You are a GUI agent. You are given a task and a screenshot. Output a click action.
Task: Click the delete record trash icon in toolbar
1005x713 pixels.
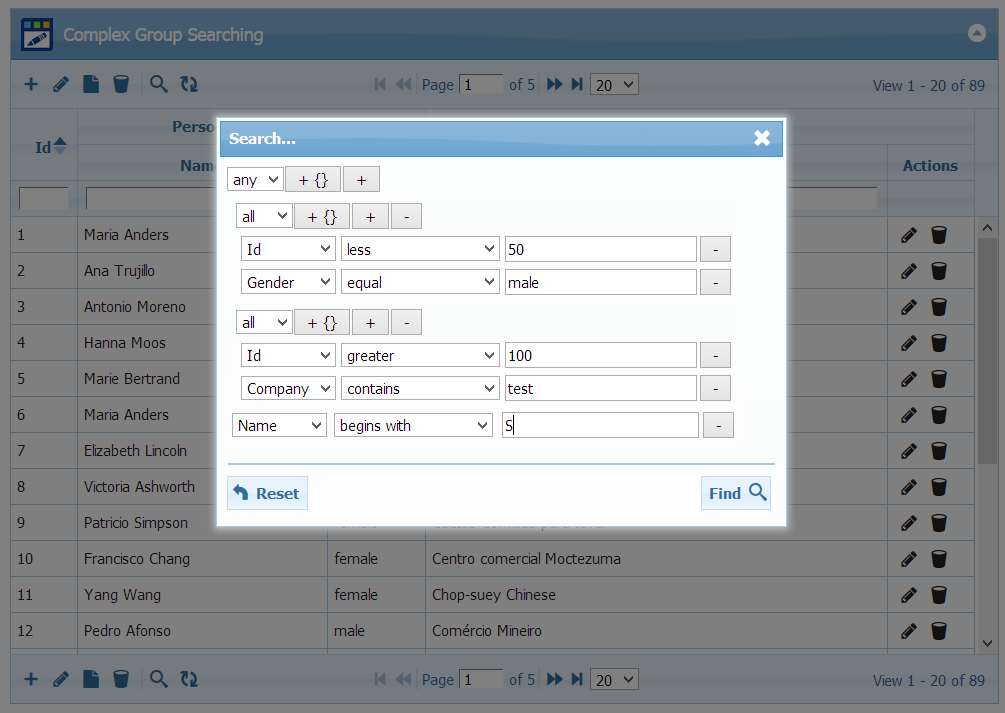121,84
